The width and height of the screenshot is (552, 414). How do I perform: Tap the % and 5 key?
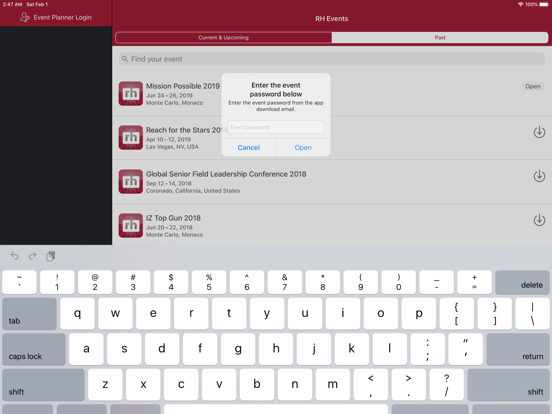(209, 282)
